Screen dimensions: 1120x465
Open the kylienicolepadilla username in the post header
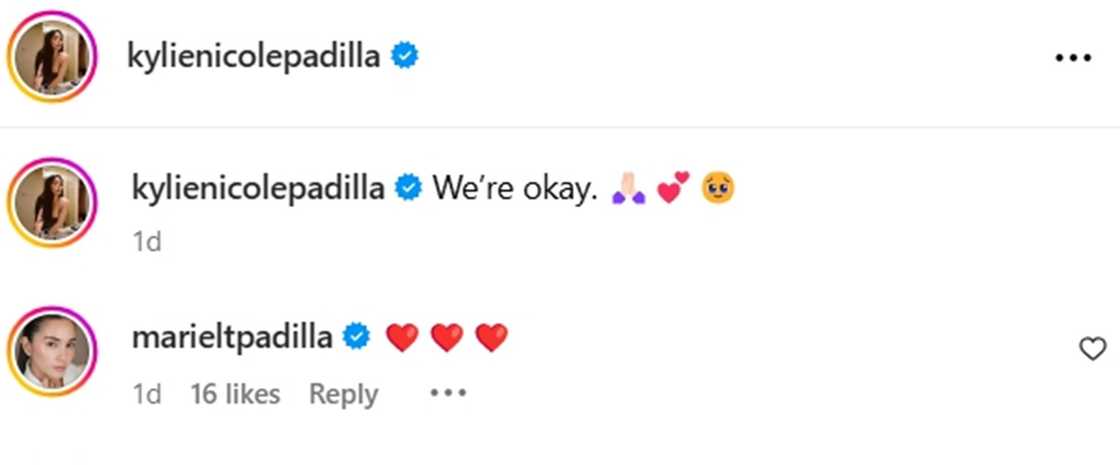(254, 57)
